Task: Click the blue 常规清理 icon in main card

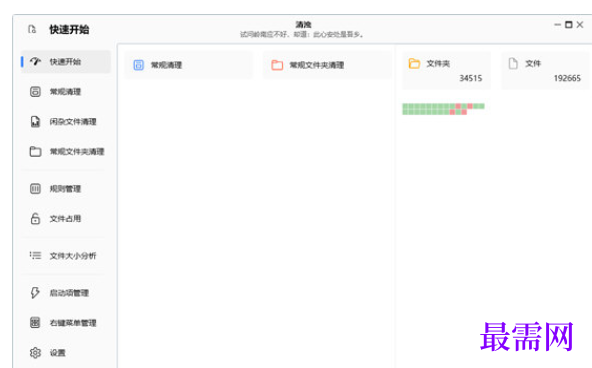Action: point(139,65)
